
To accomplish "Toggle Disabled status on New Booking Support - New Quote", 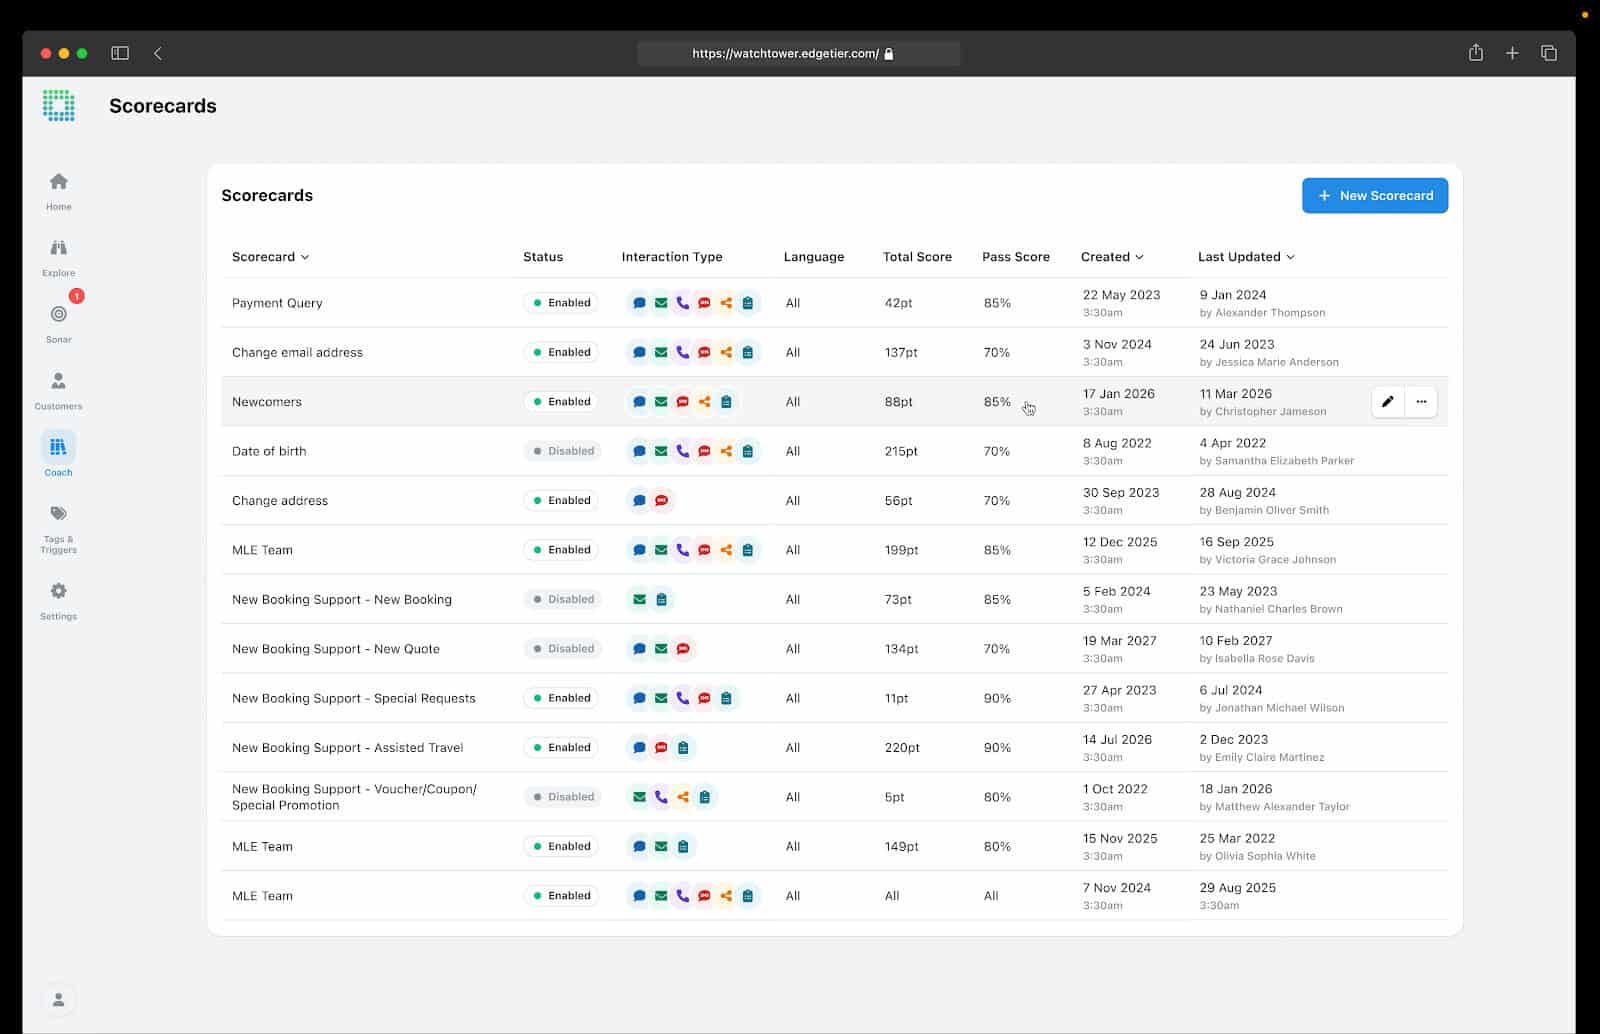I will (x=561, y=649).
